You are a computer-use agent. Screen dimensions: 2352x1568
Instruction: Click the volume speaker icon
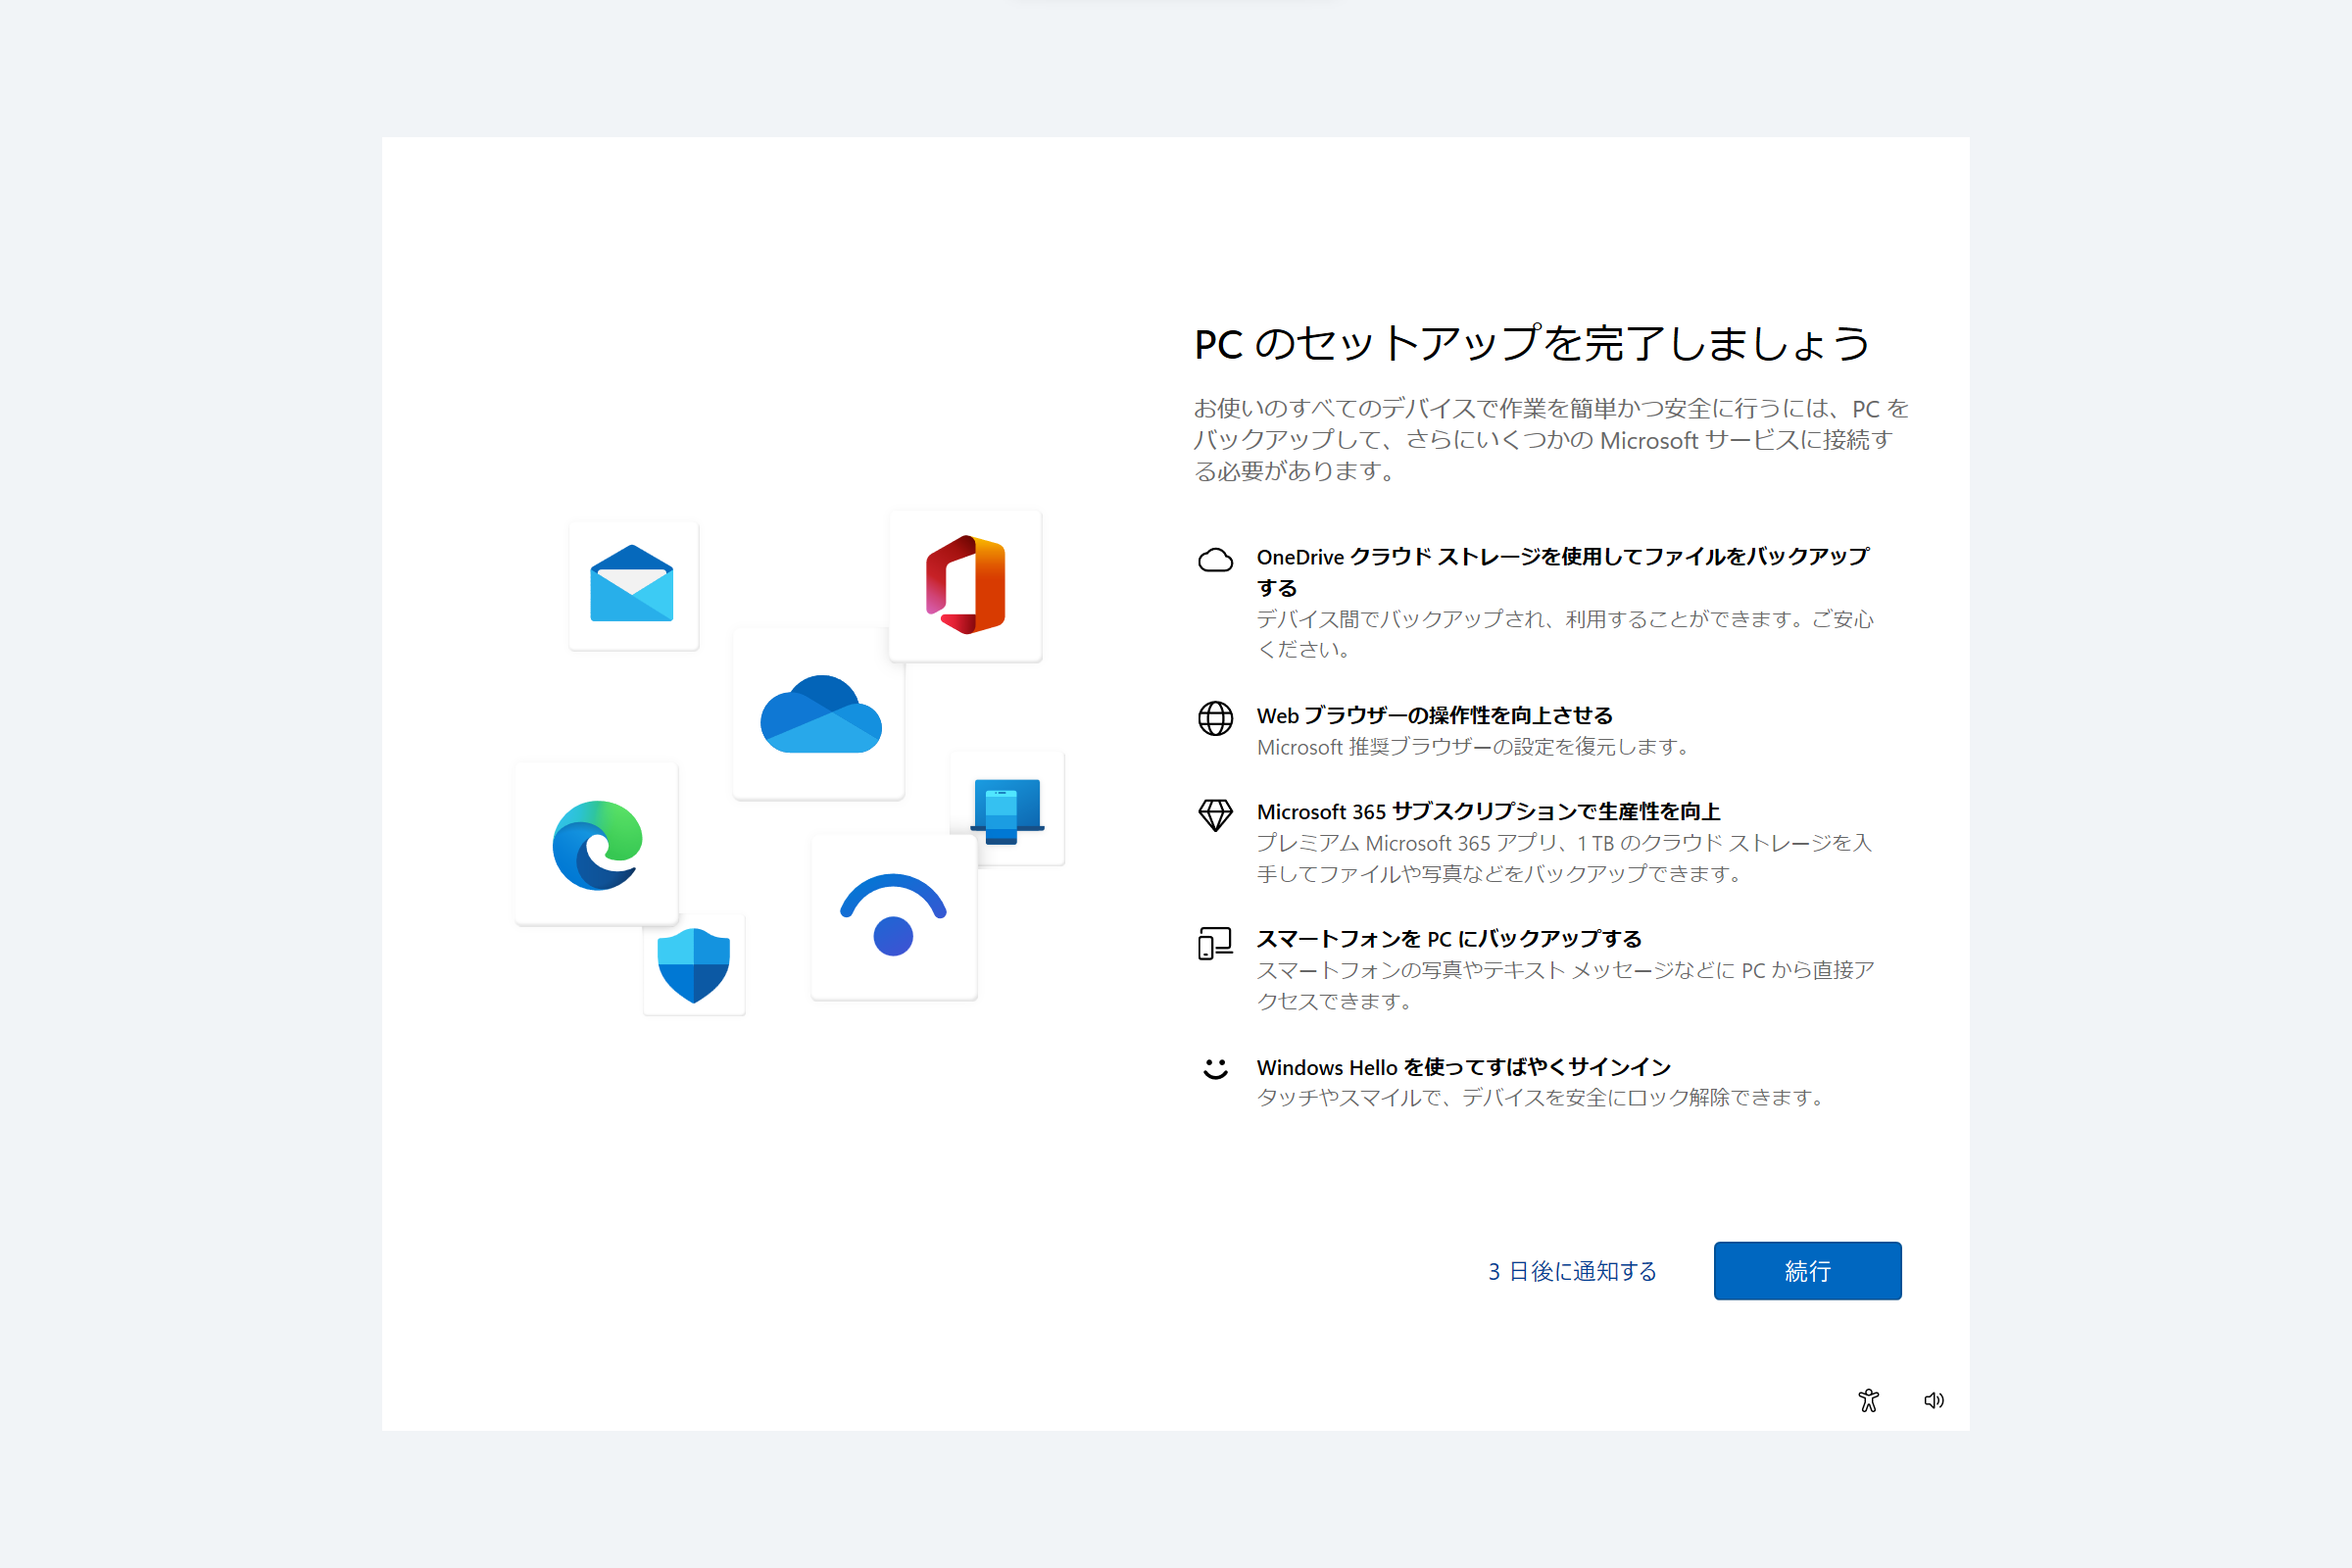pos(1933,1400)
